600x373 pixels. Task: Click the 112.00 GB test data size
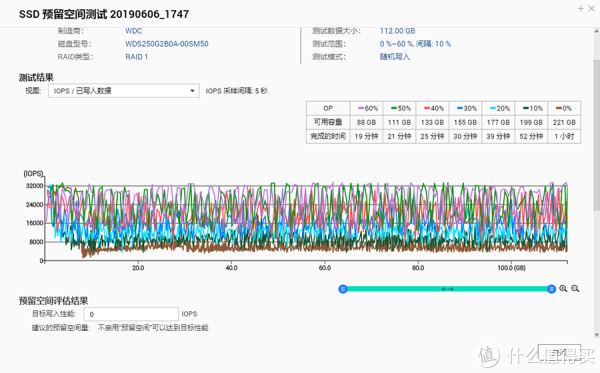point(398,31)
